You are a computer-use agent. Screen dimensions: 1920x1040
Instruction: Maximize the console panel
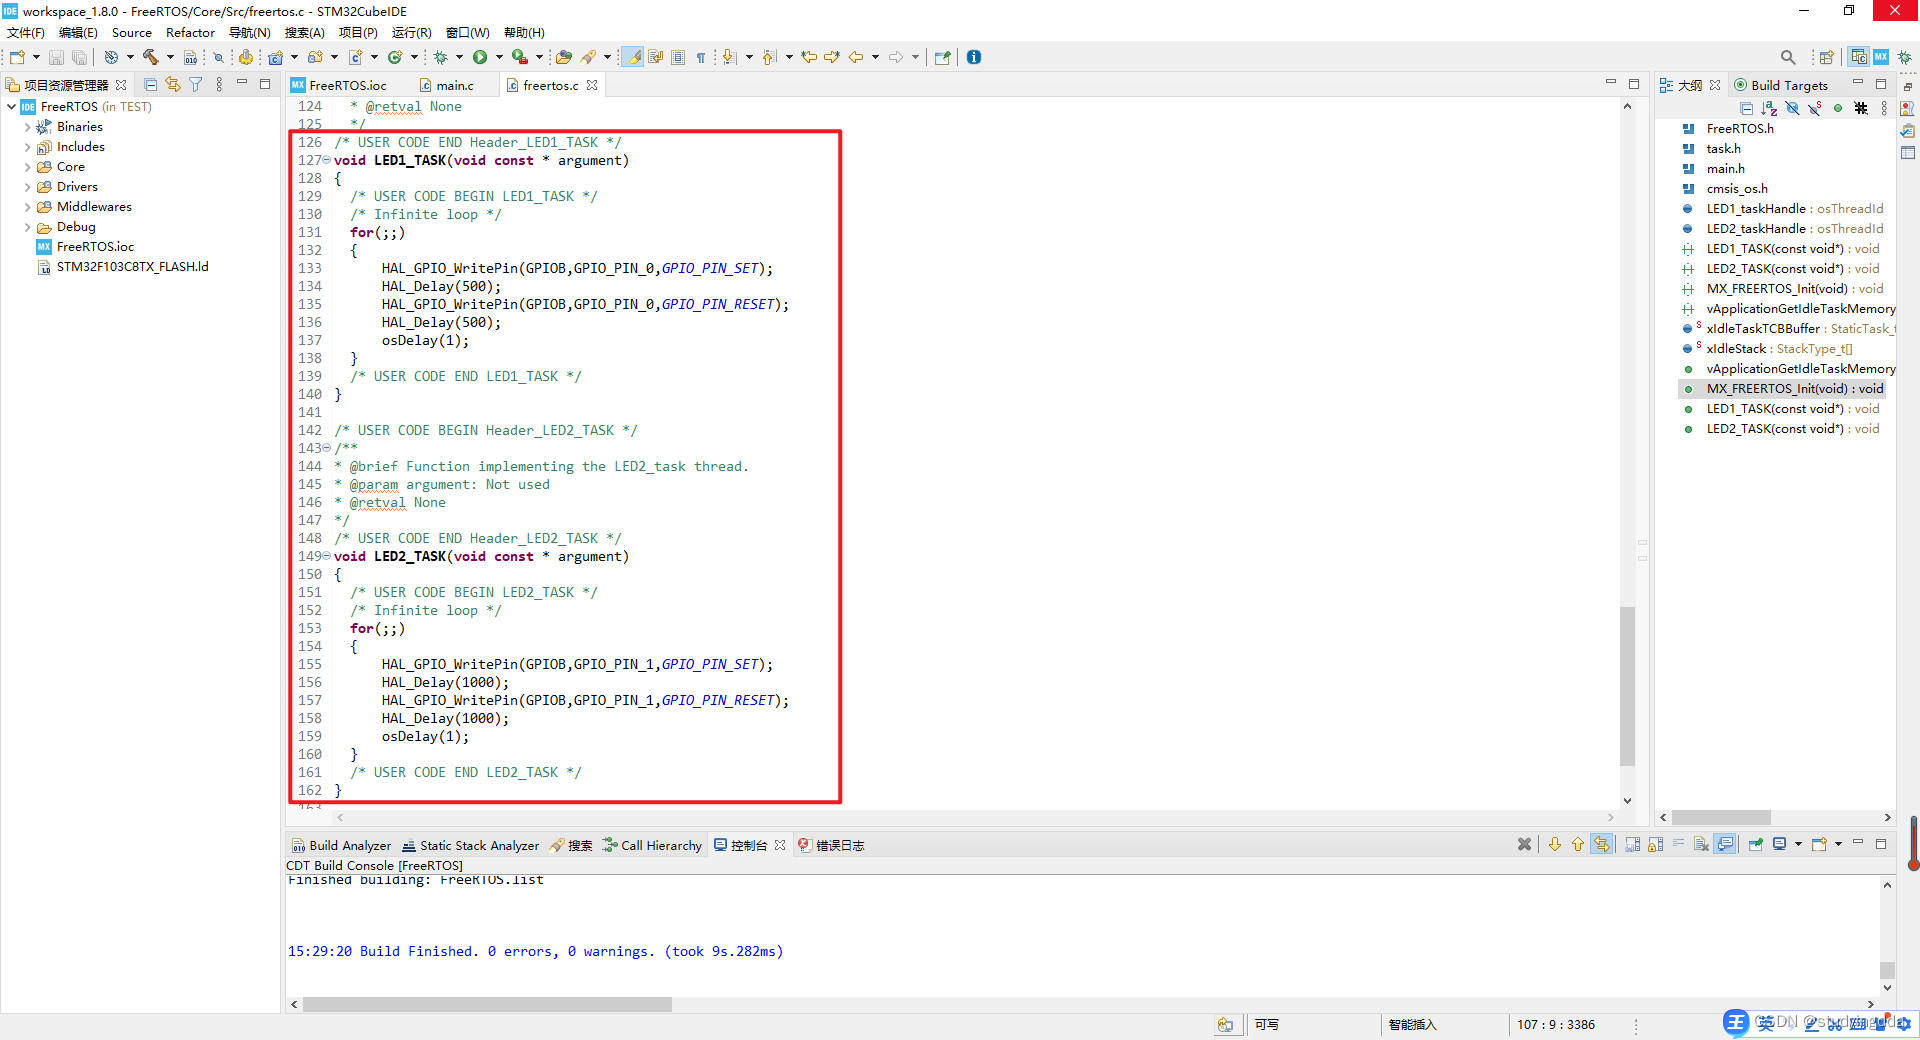pyautogui.click(x=1880, y=844)
